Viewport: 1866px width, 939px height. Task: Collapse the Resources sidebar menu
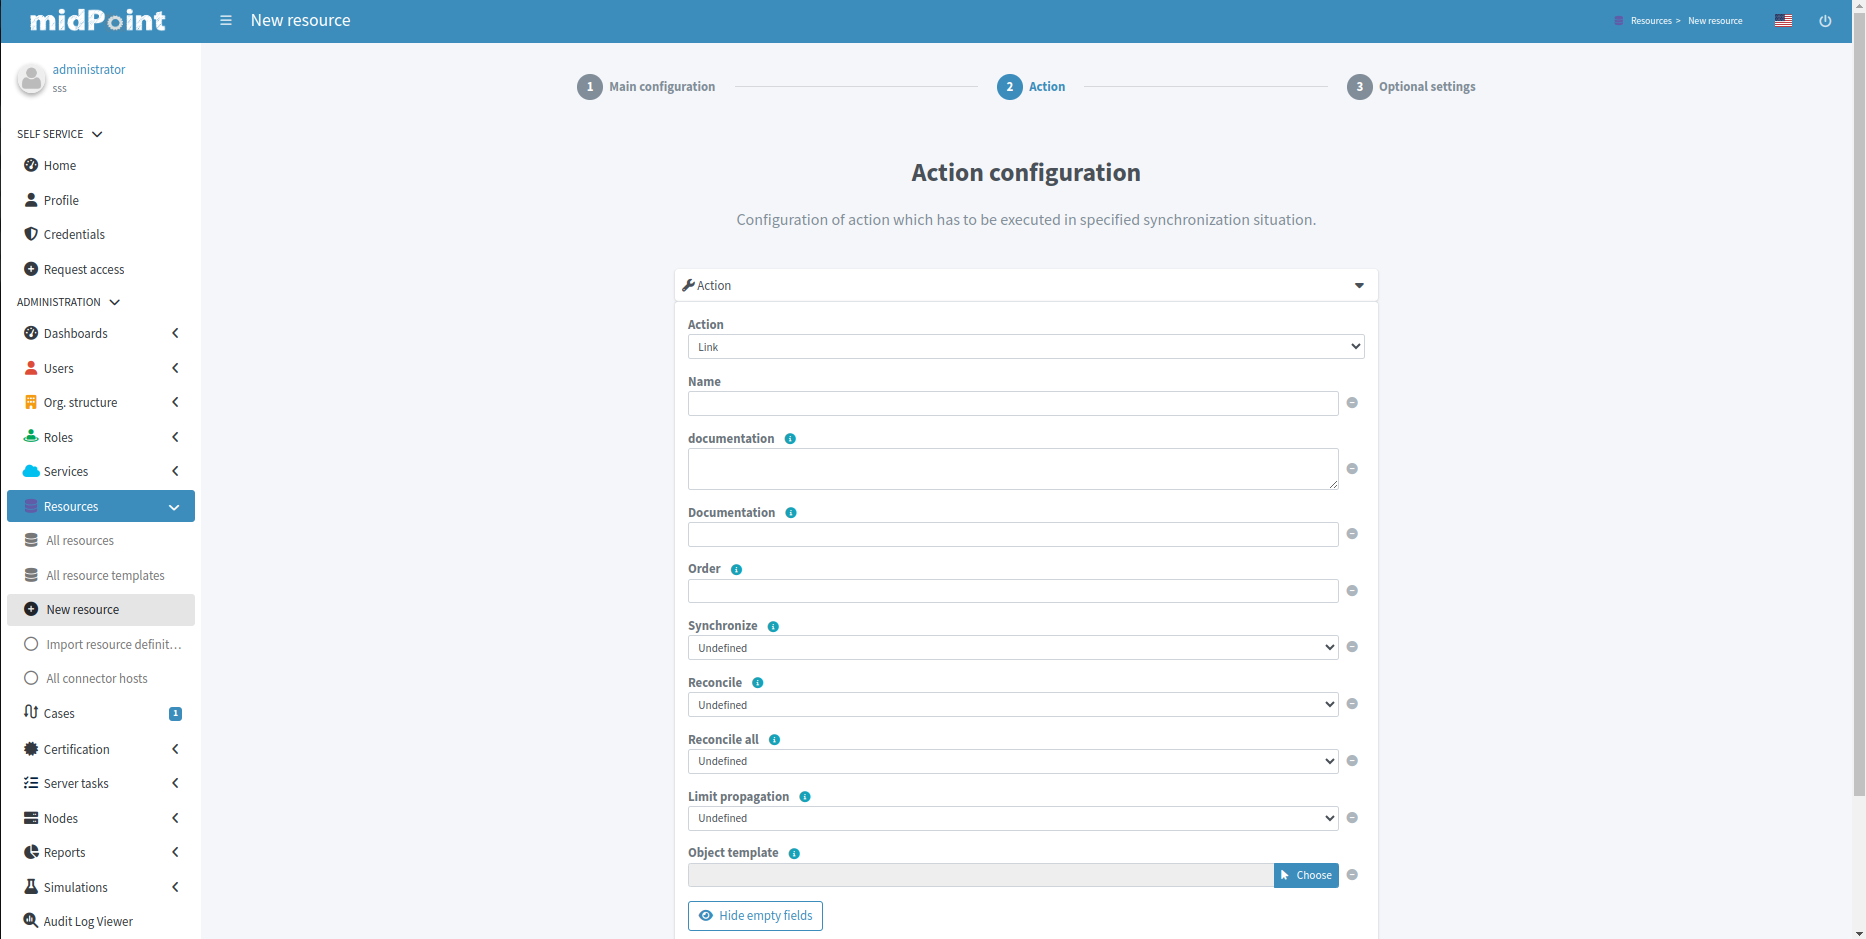[x=174, y=507]
